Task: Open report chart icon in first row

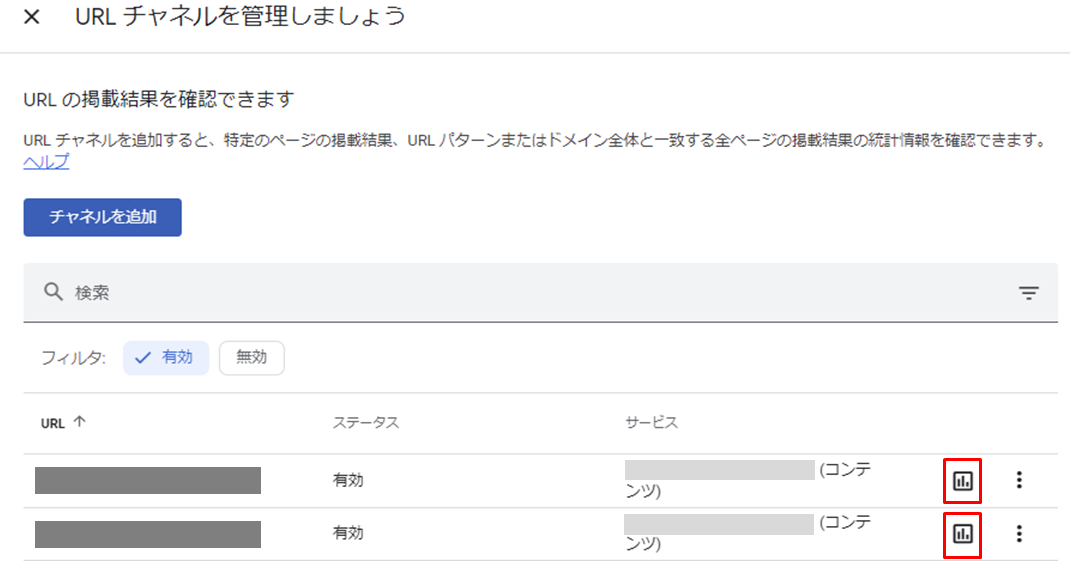Action: [x=962, y=481]
